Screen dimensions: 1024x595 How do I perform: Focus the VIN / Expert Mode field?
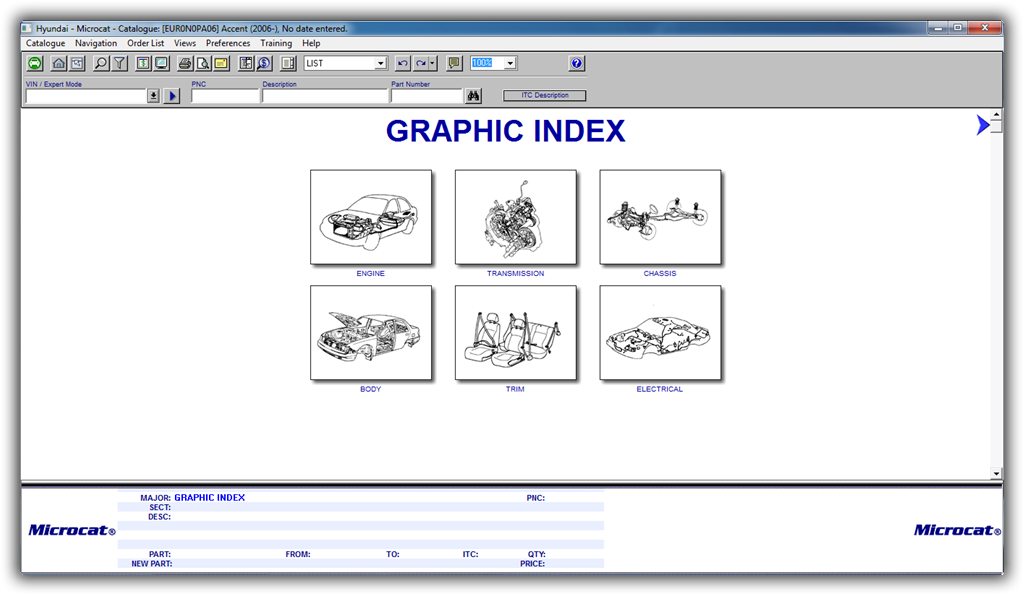(86, 96)
